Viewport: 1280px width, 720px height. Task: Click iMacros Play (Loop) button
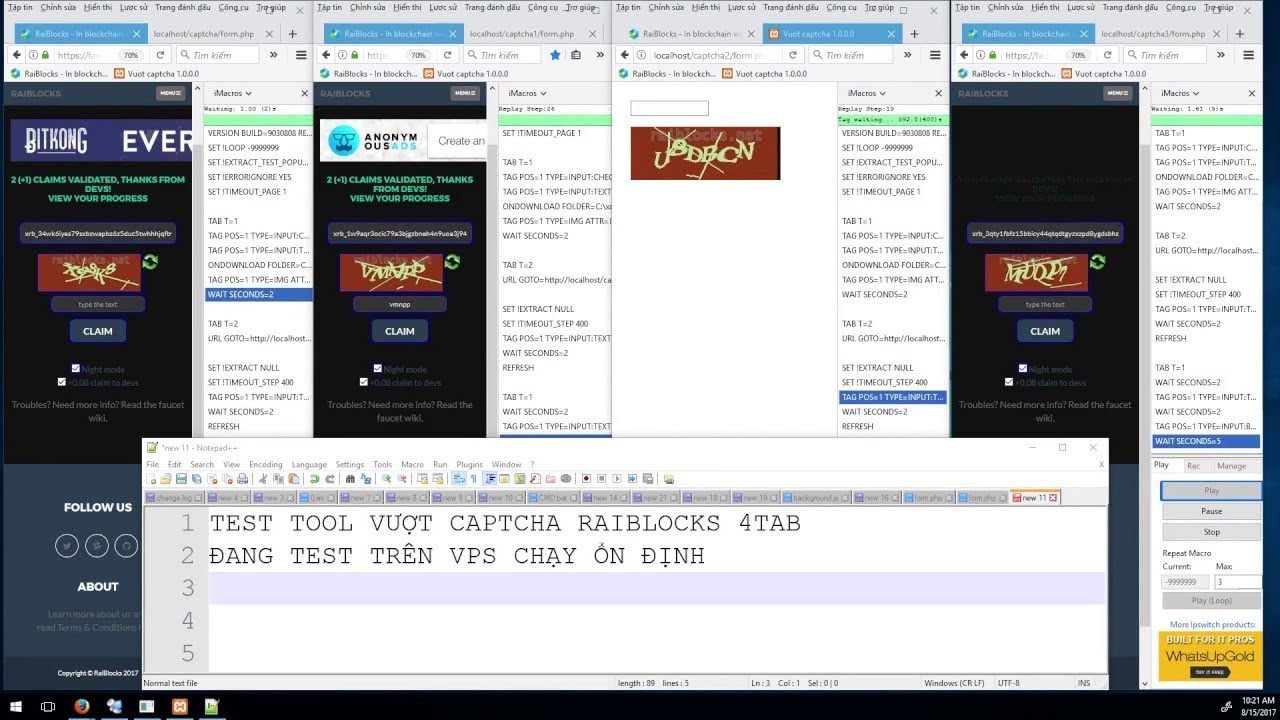tap(1211, 601)
